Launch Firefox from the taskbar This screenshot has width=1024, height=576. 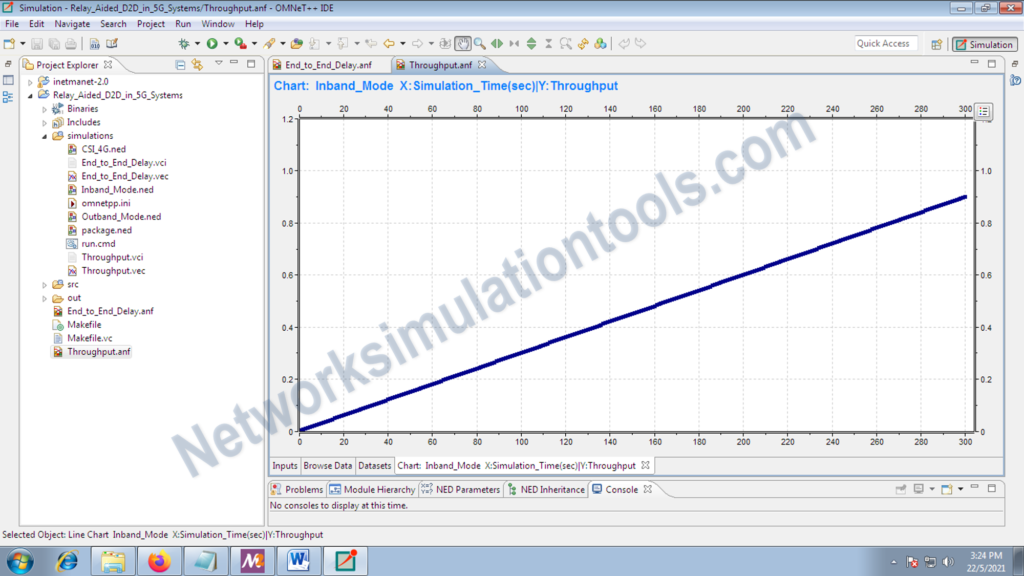click(x=159, y=561)
